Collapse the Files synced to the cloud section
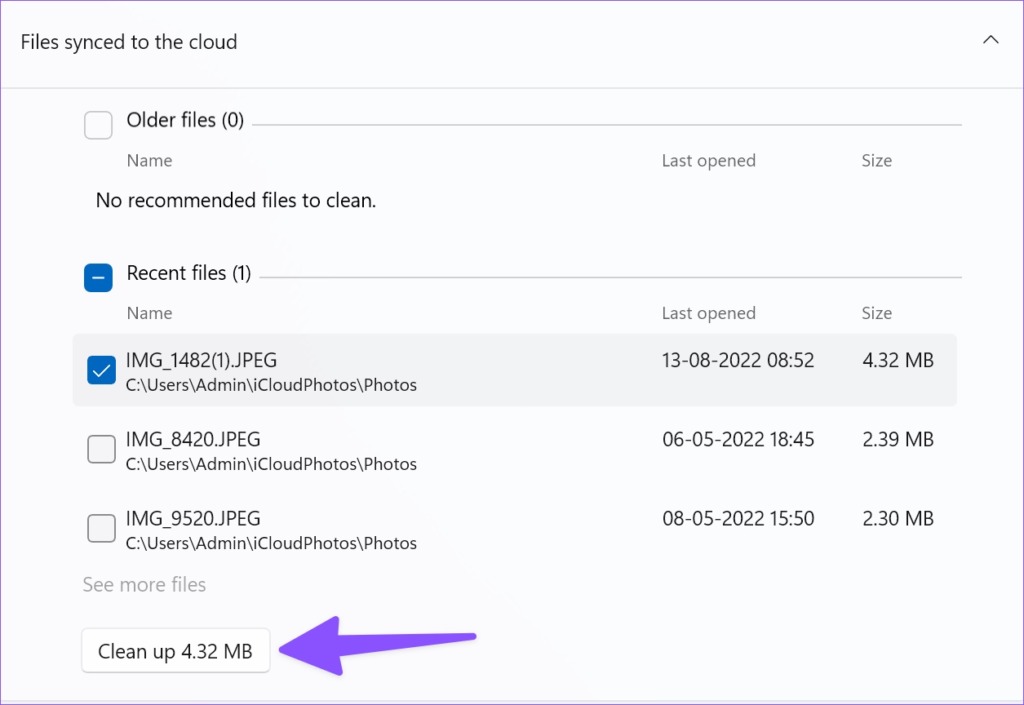 pyautogui.click(x=990, y=40)
